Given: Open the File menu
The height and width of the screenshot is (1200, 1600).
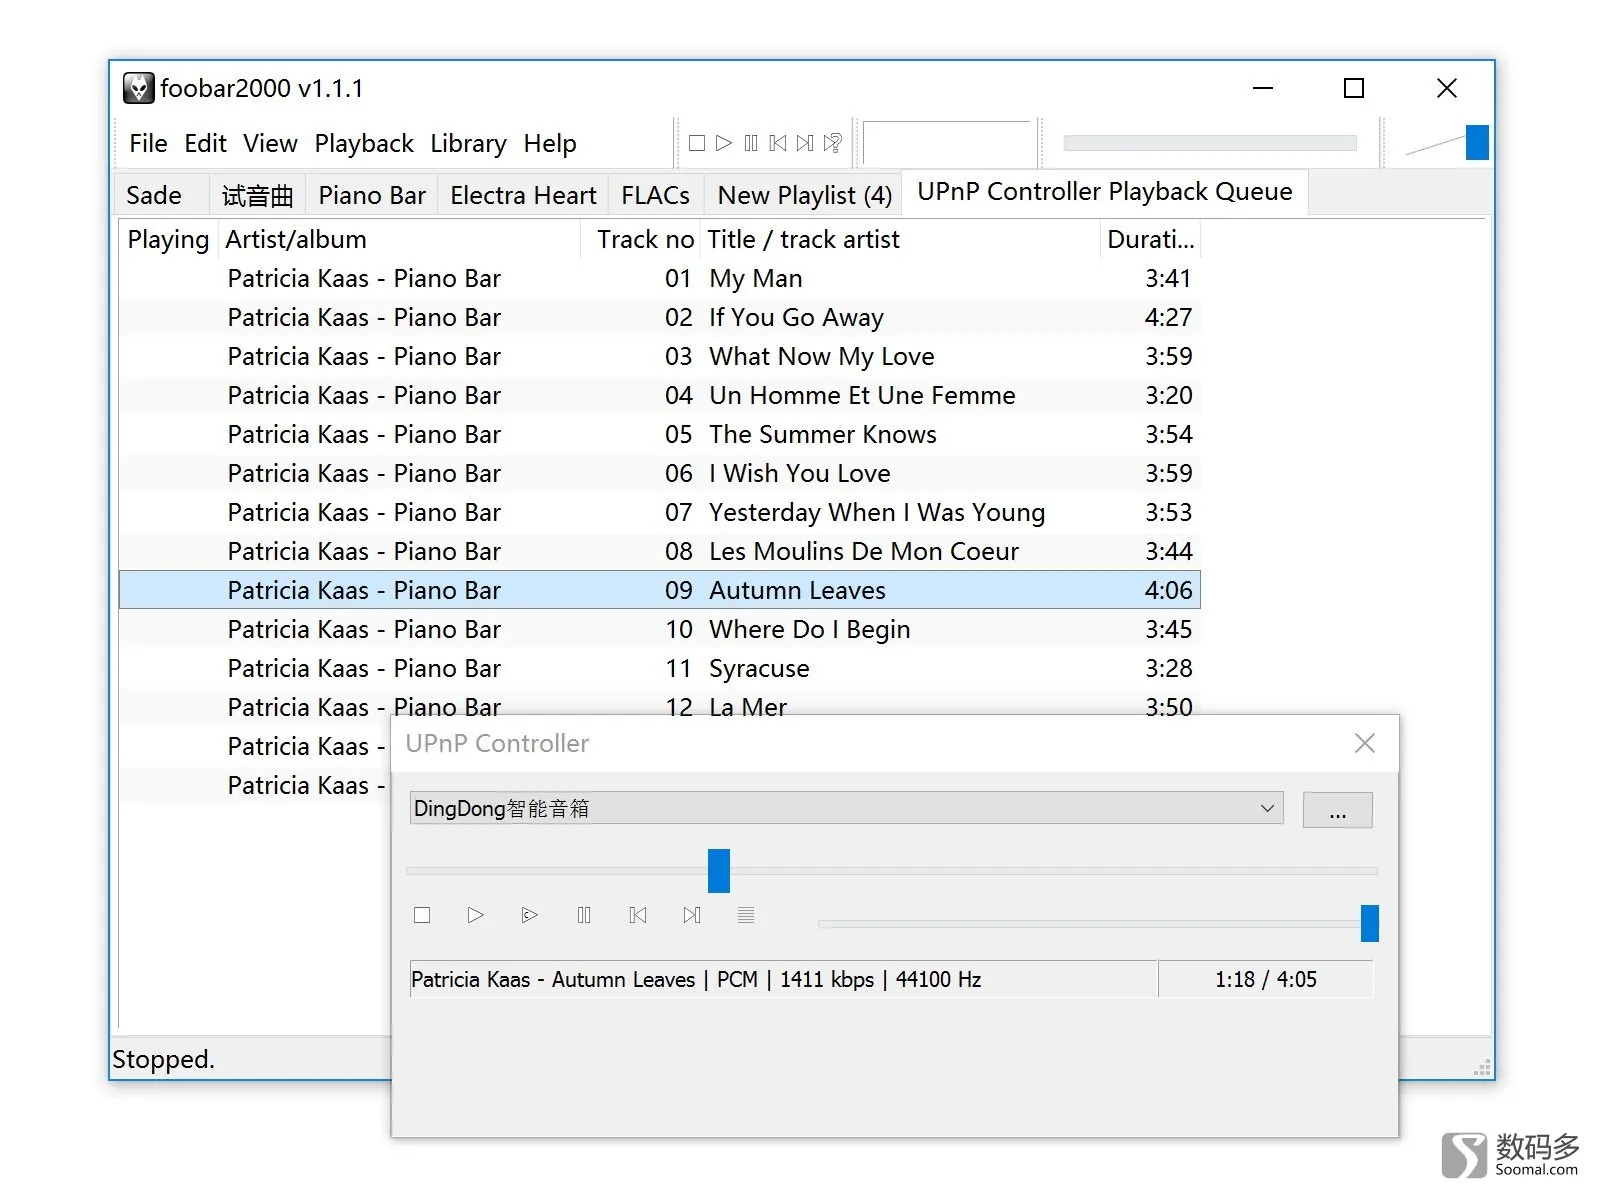Looking at the screenshot, I should coord(148,143).
